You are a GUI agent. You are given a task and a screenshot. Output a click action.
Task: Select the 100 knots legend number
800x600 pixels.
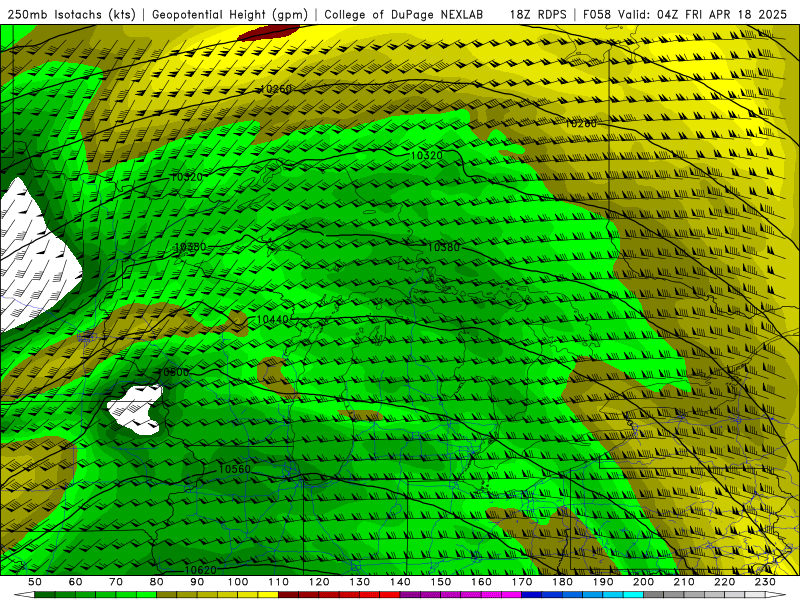point(238,582)
